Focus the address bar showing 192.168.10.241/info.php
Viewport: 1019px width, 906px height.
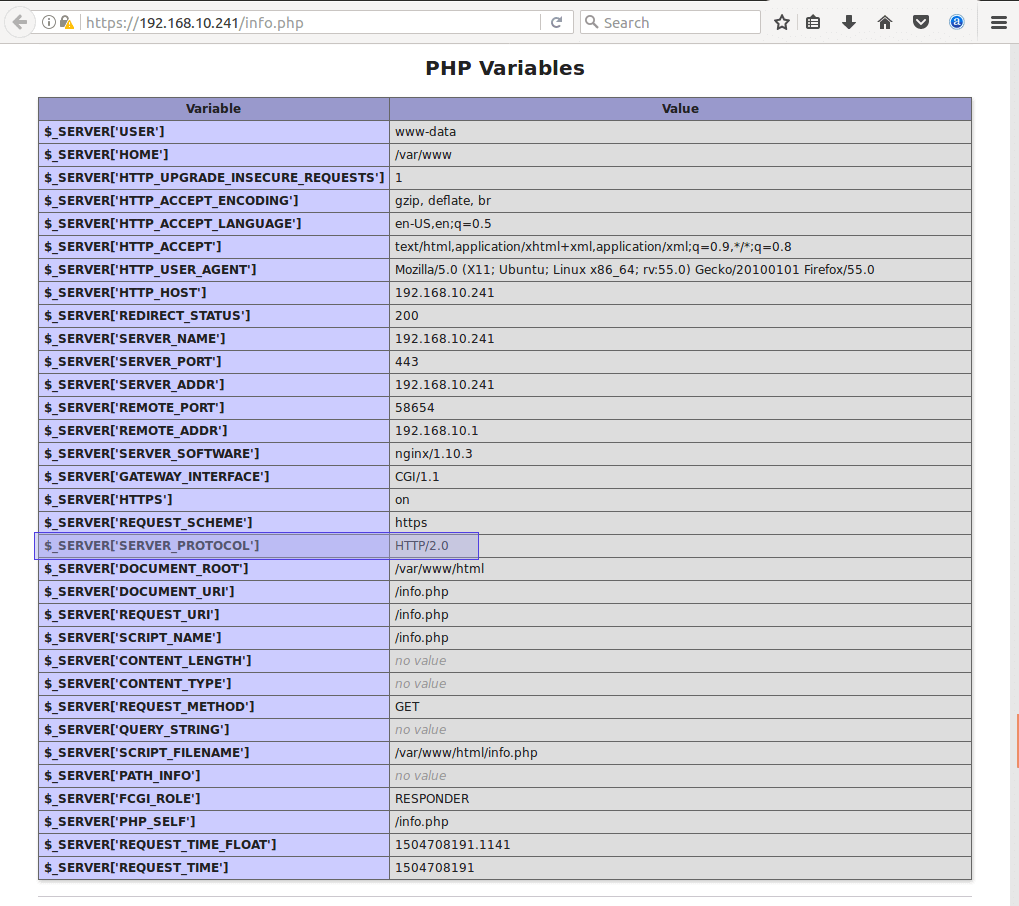pyautogui.click(x=311, y=23)
